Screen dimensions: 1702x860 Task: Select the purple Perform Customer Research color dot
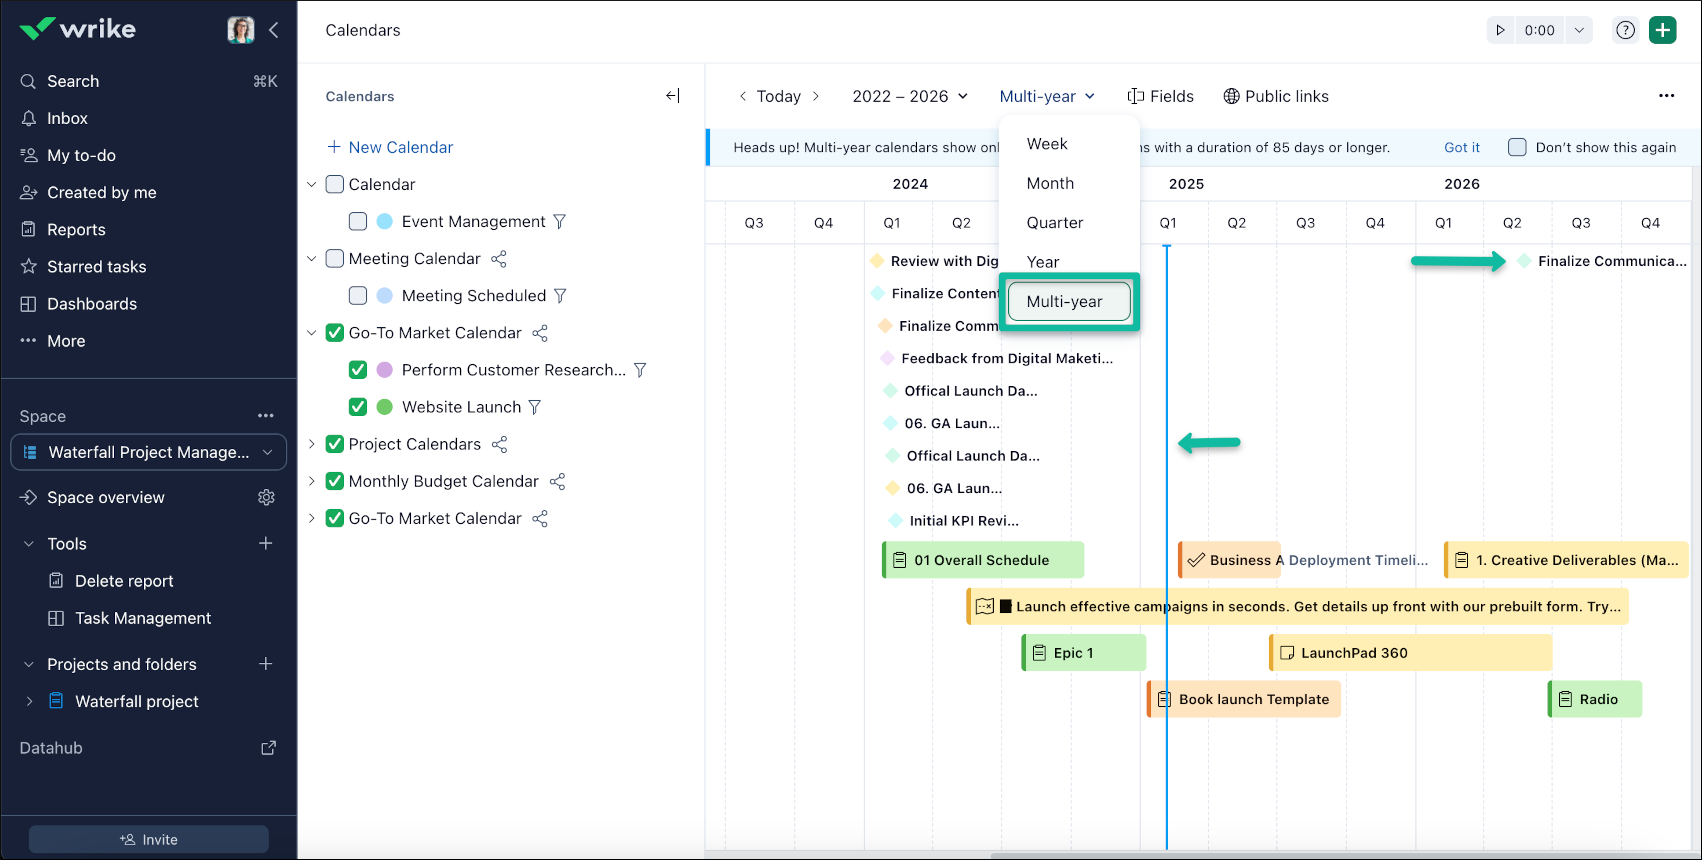[385, 370]
